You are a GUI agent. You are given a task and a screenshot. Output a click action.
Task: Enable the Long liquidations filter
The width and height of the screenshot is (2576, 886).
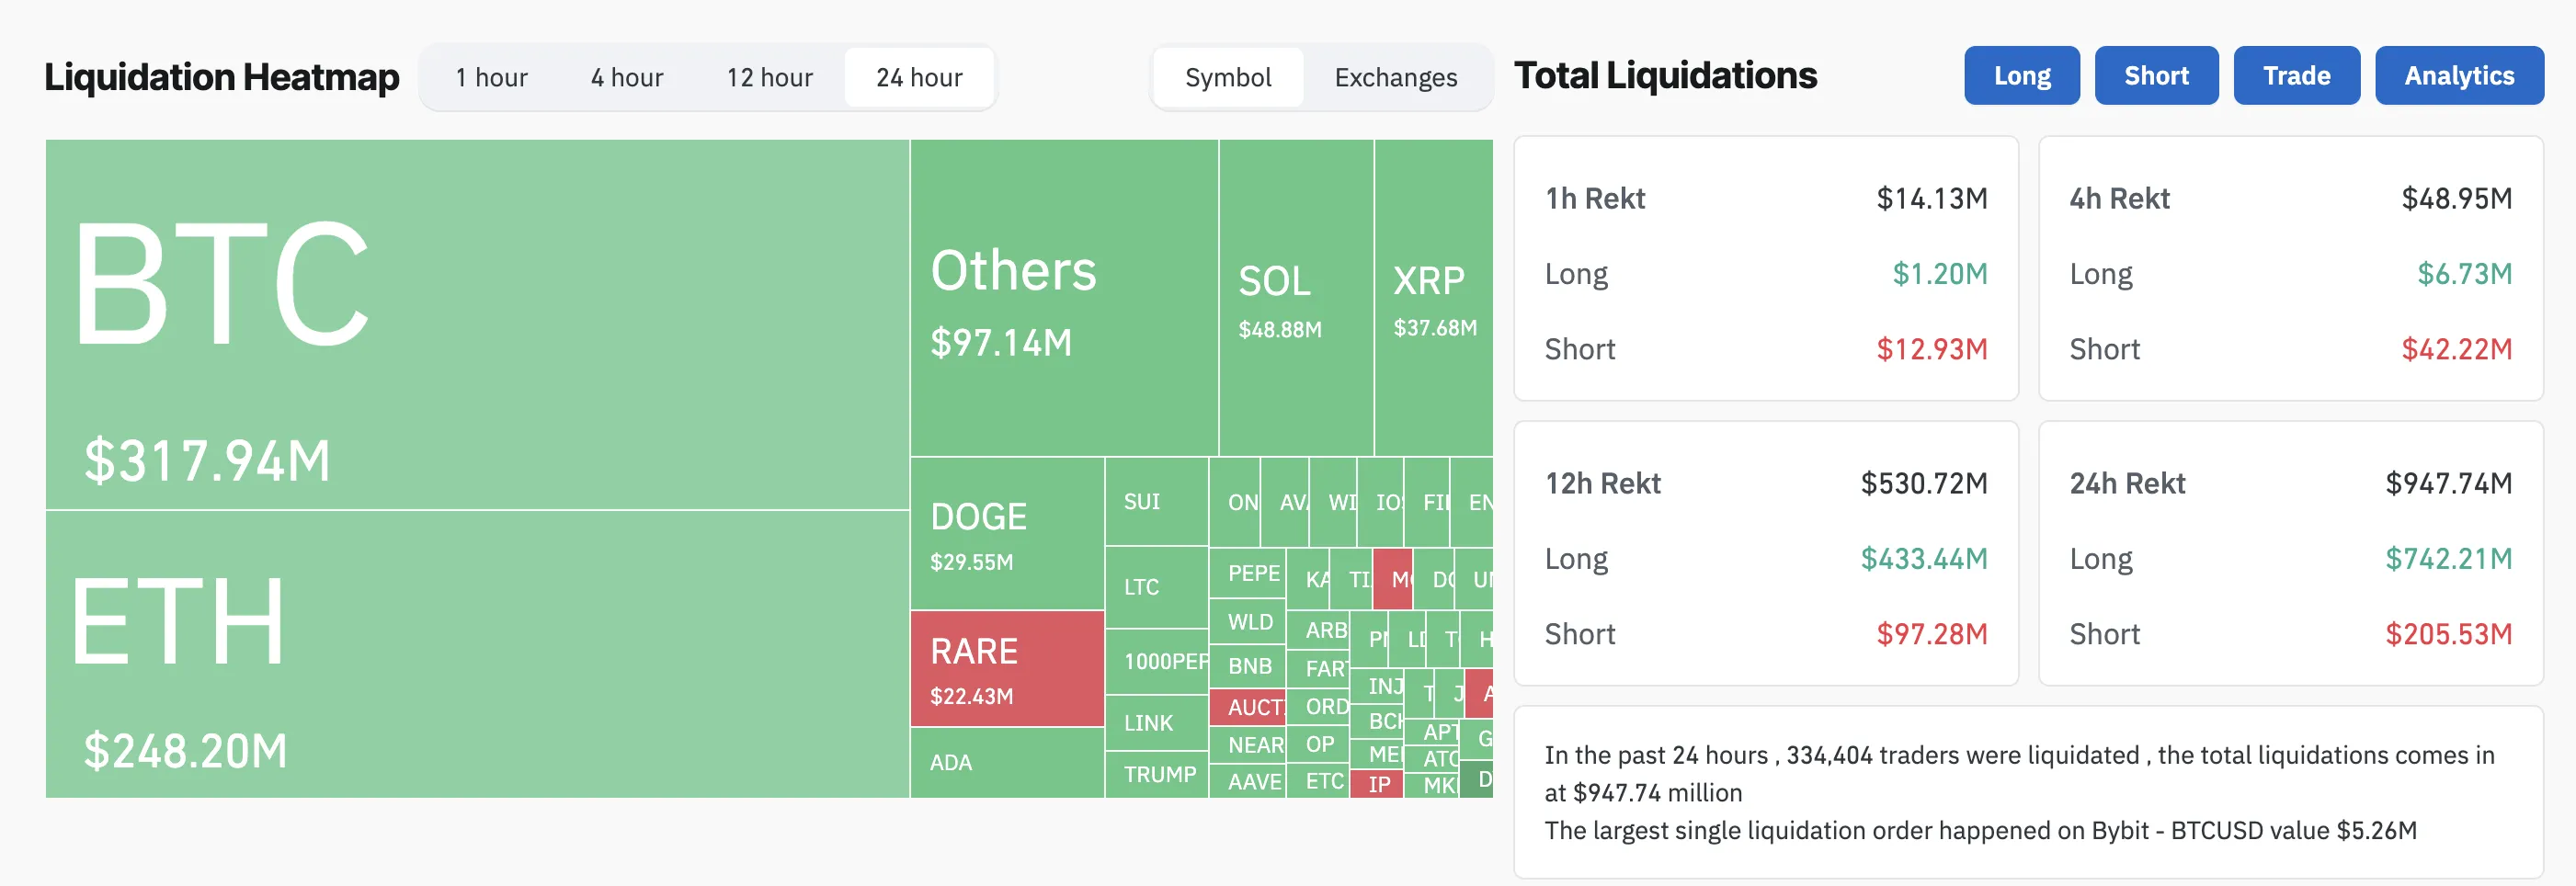(x=2021, y=74)
